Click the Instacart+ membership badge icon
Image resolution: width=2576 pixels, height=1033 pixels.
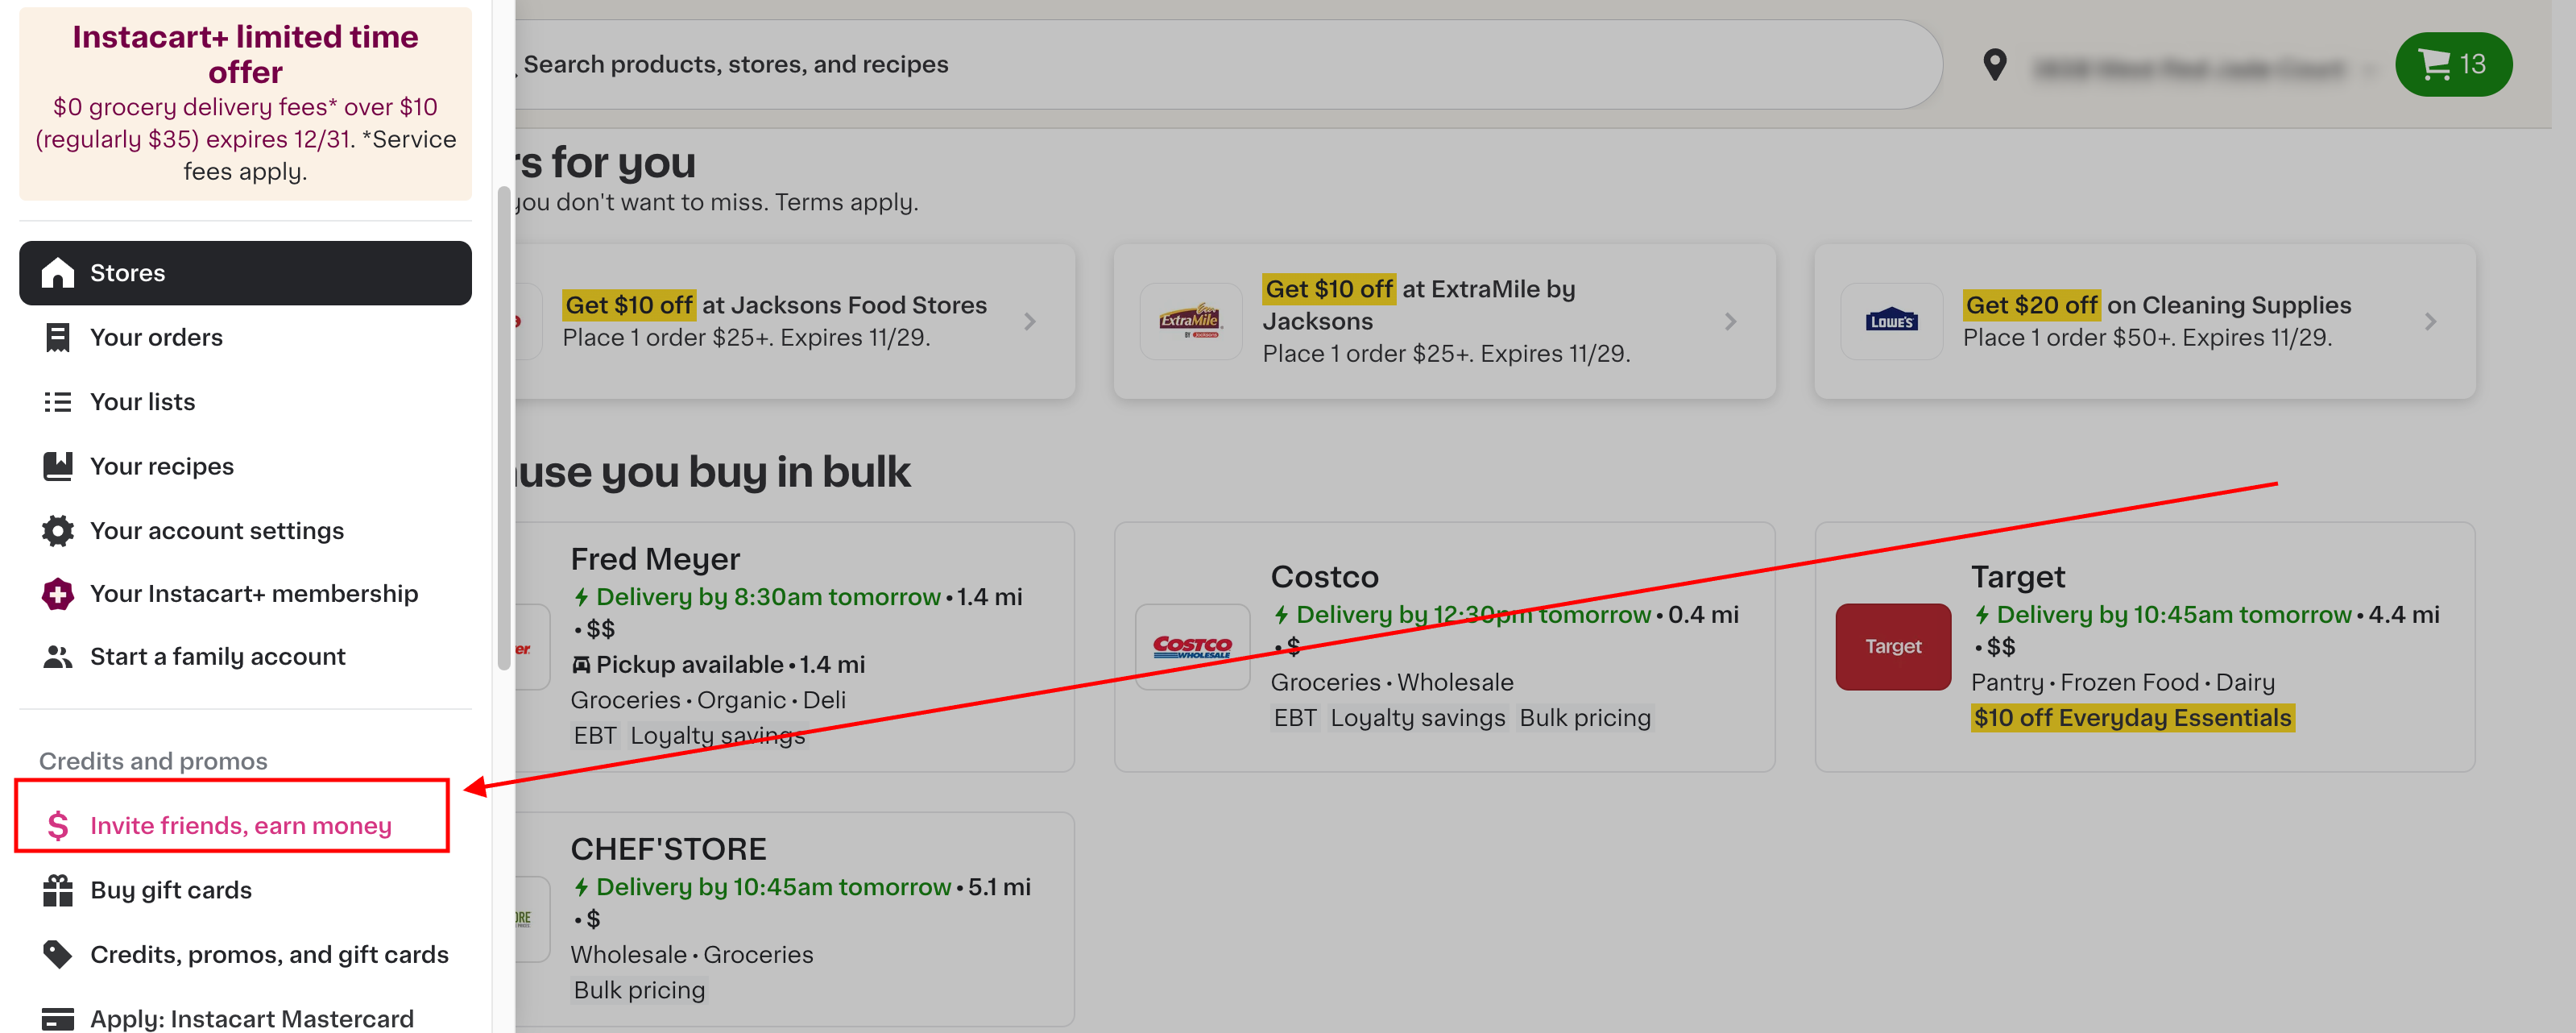(x=57, y=594)
